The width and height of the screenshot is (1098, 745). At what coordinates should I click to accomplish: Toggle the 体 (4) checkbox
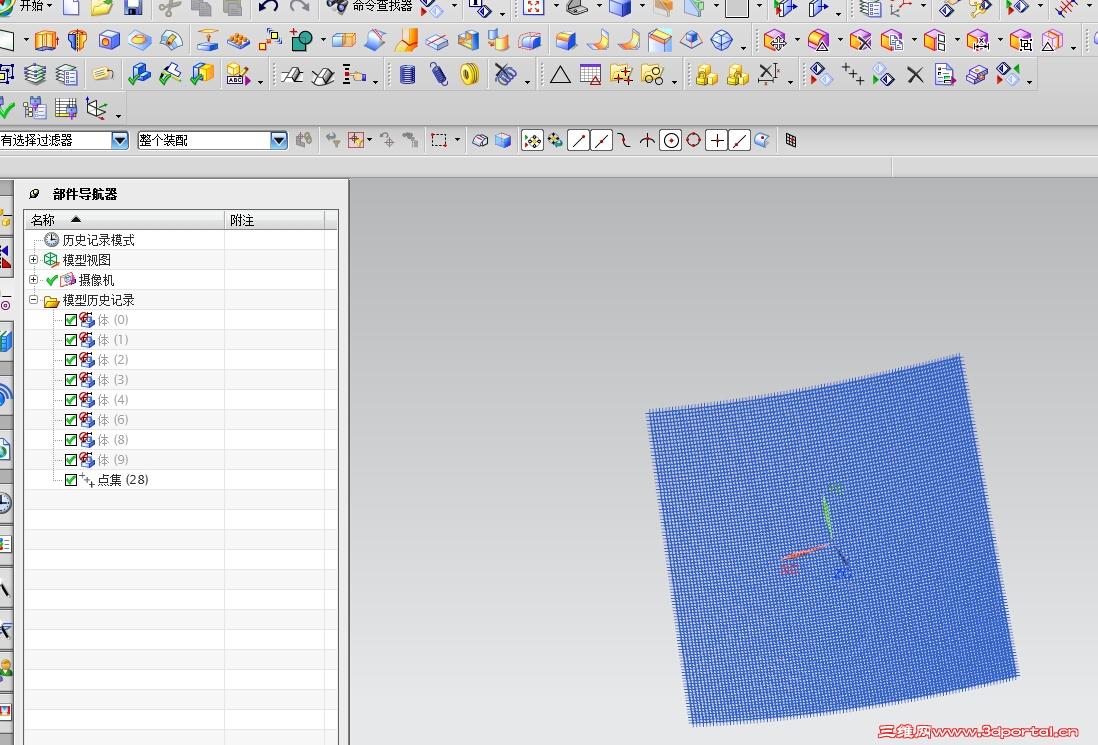tap(71, 400)
